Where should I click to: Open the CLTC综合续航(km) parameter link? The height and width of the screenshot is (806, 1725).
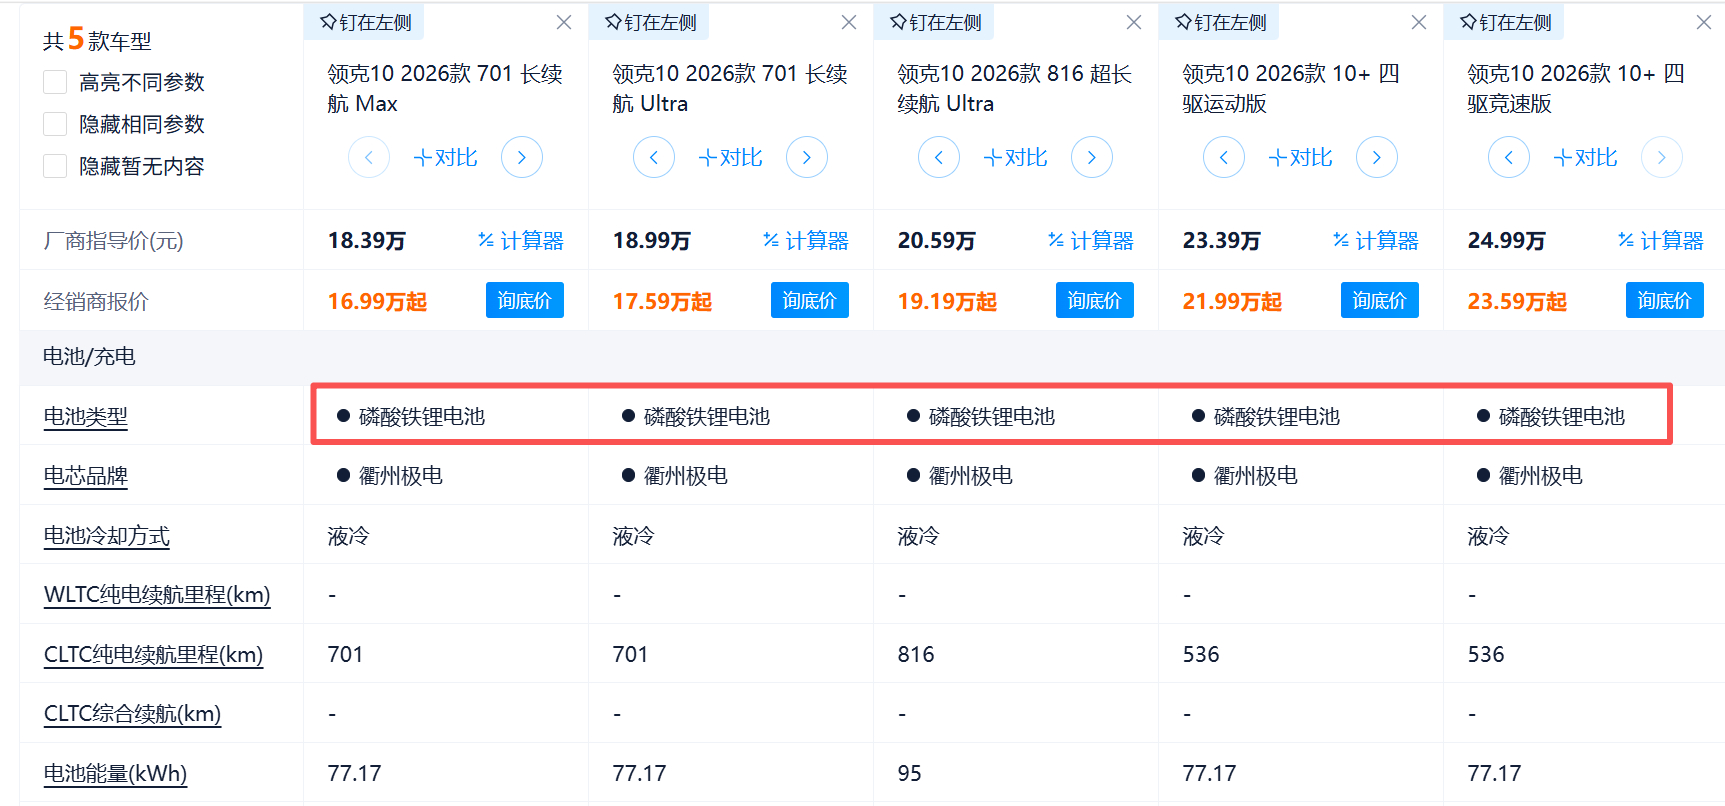[133, 714]
